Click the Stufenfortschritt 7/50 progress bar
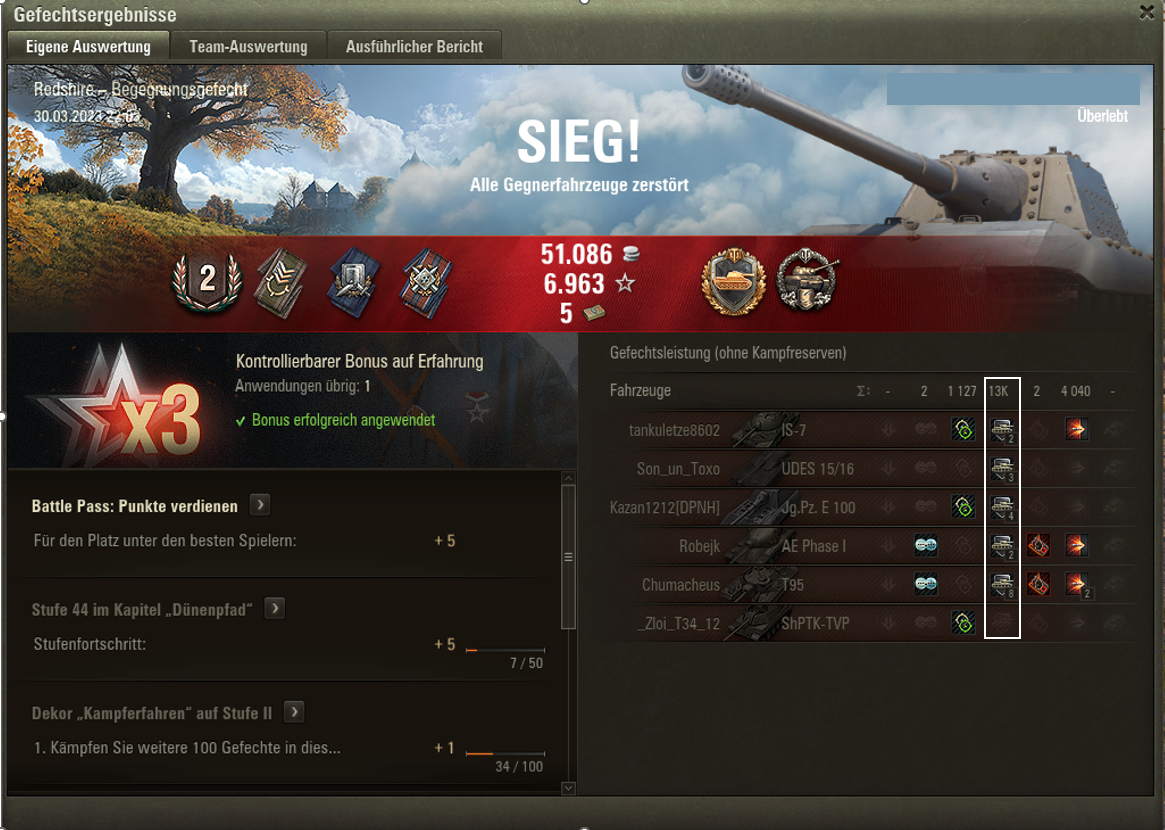 [505, 650]
